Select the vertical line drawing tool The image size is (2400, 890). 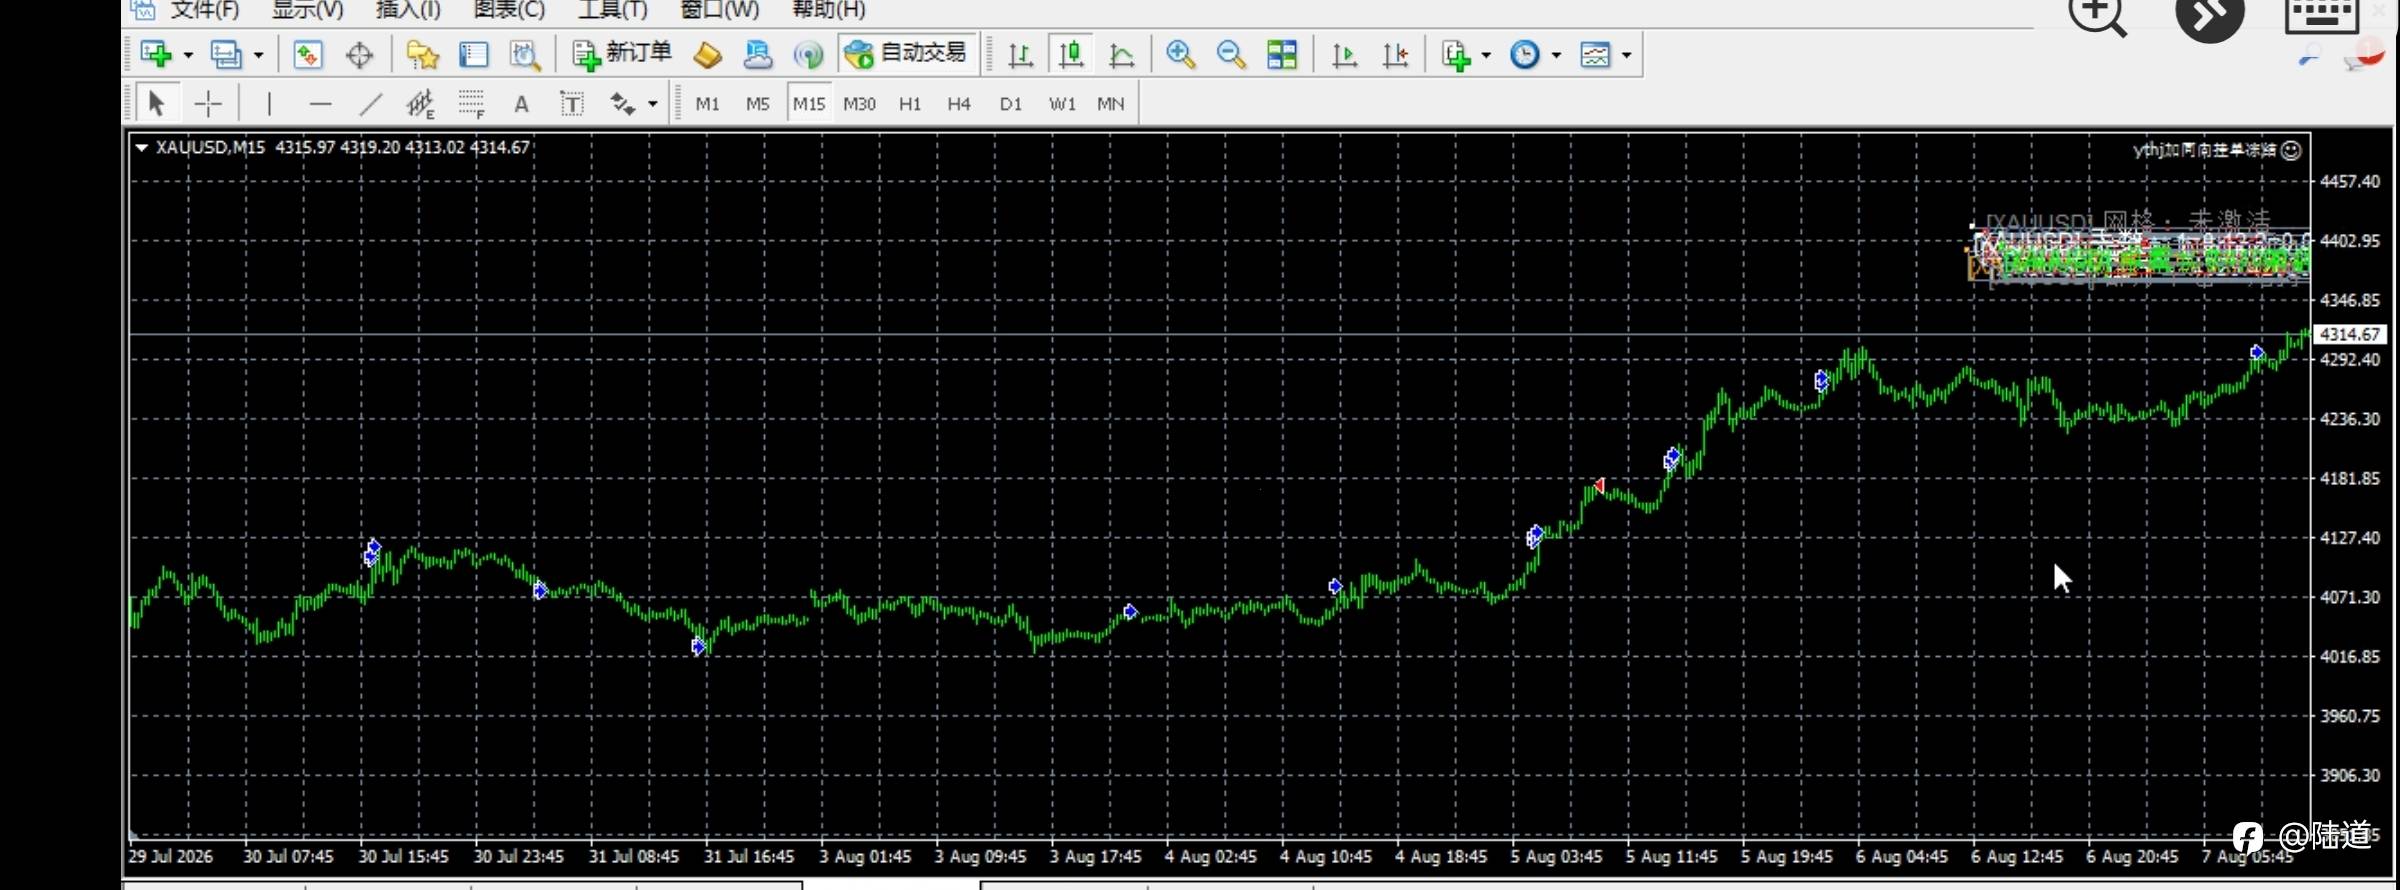pyautogui.click(x=269, y=103)
